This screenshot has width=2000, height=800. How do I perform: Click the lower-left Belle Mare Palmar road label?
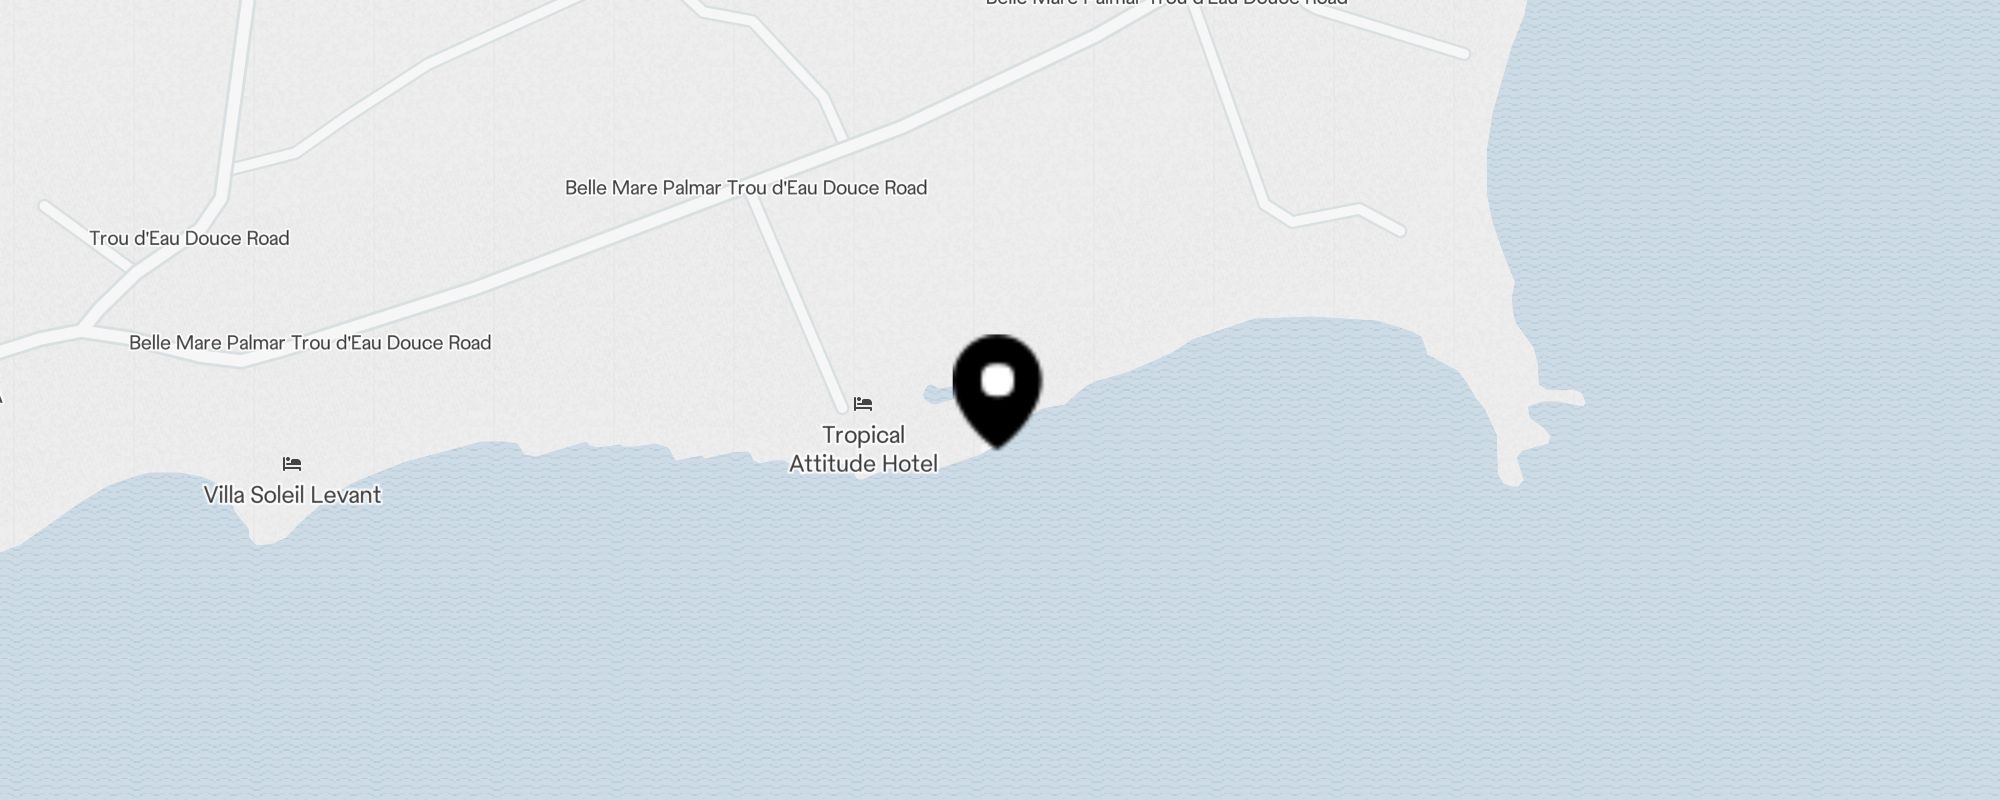point(310,343)
